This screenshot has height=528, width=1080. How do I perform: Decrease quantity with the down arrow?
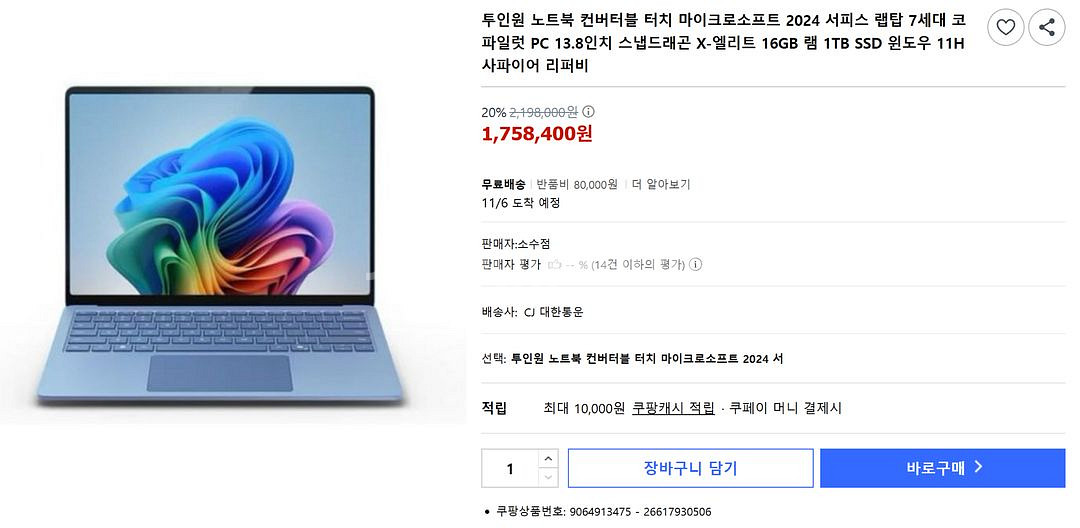[x=548, y=477]
